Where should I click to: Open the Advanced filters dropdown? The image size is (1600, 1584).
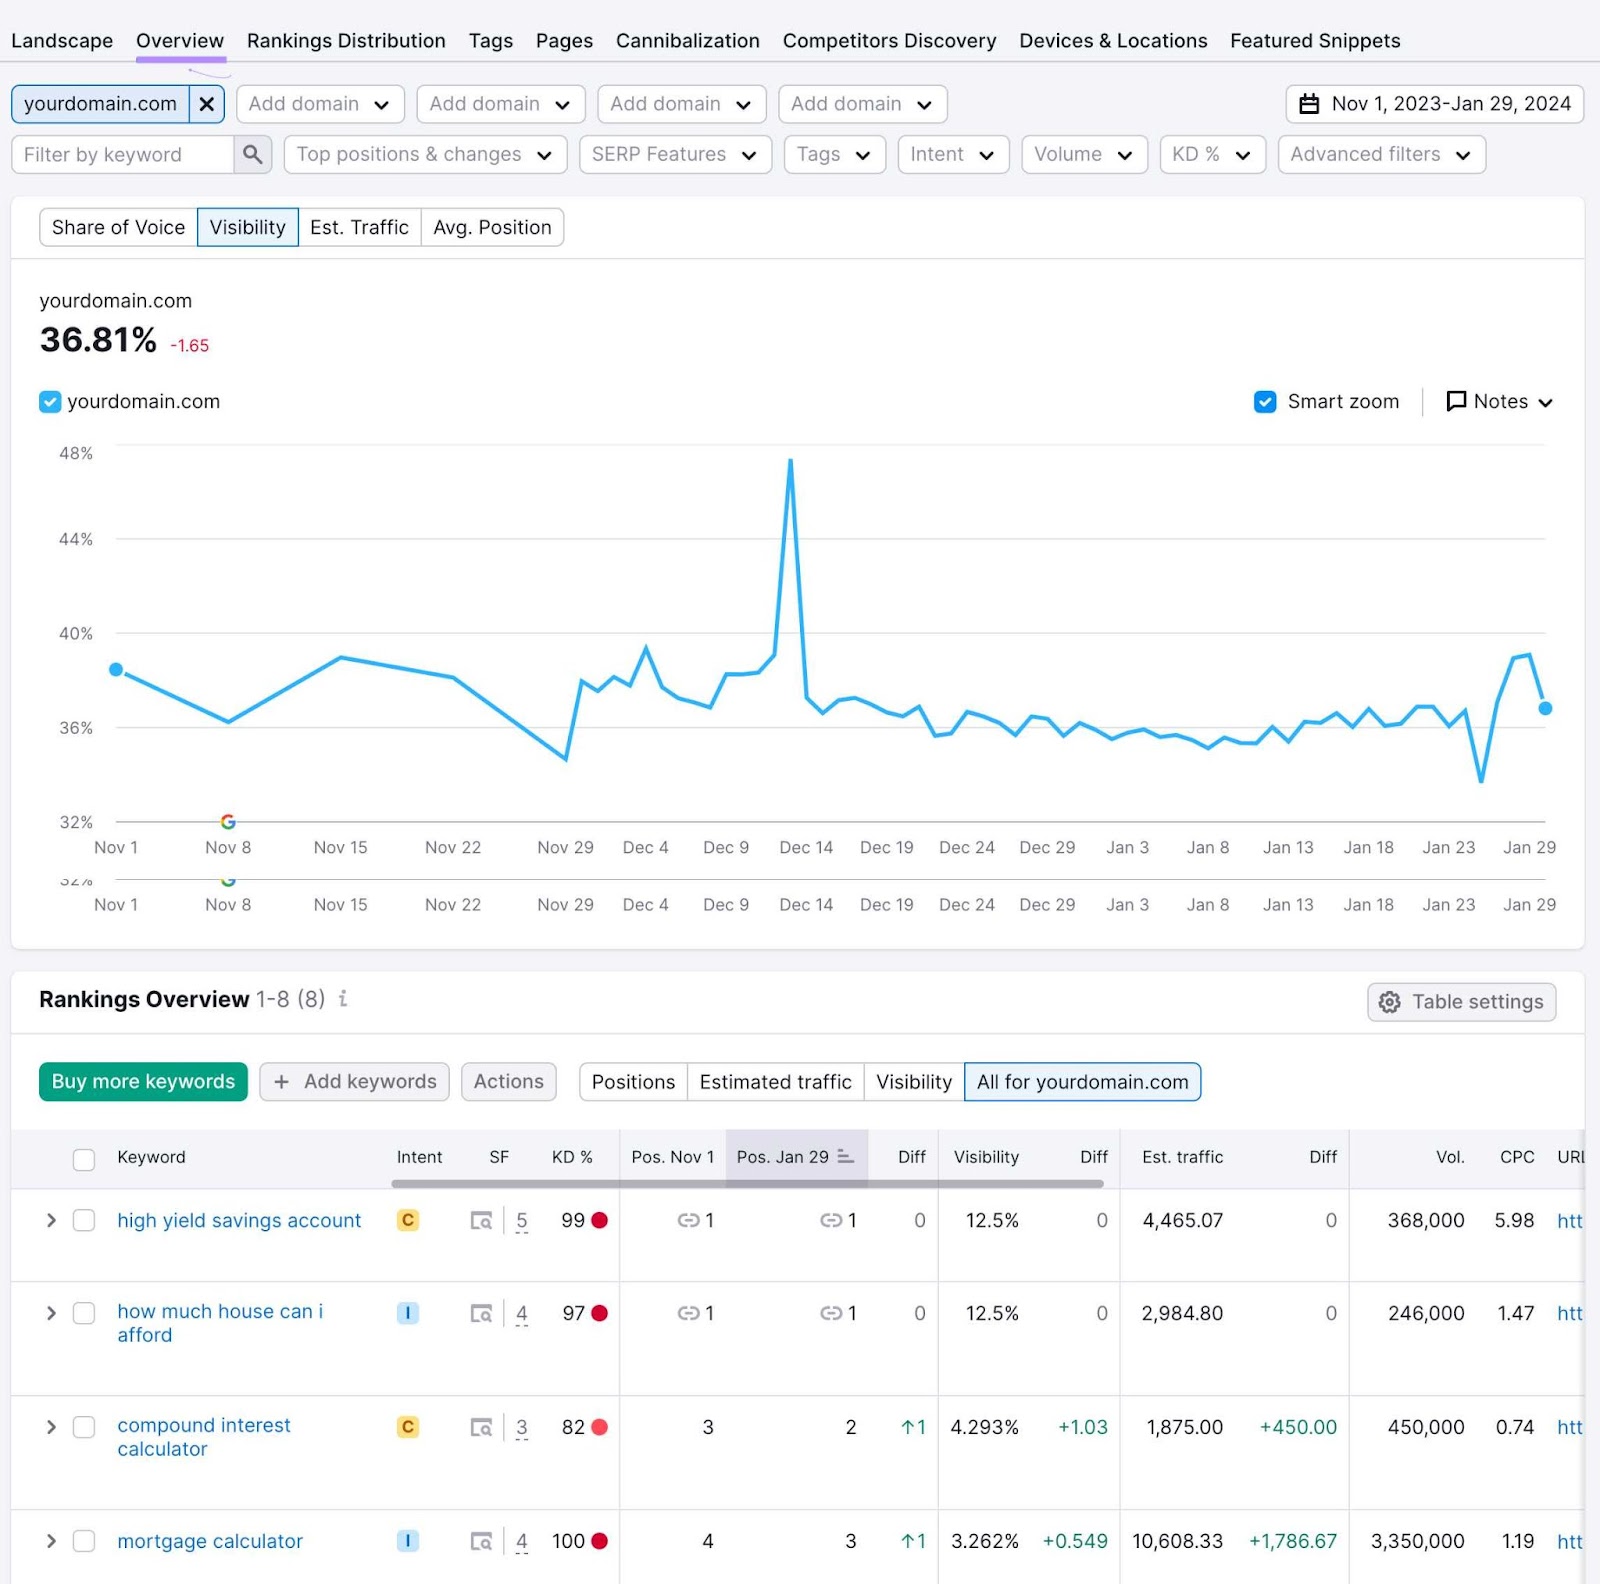click(1381, 154)
